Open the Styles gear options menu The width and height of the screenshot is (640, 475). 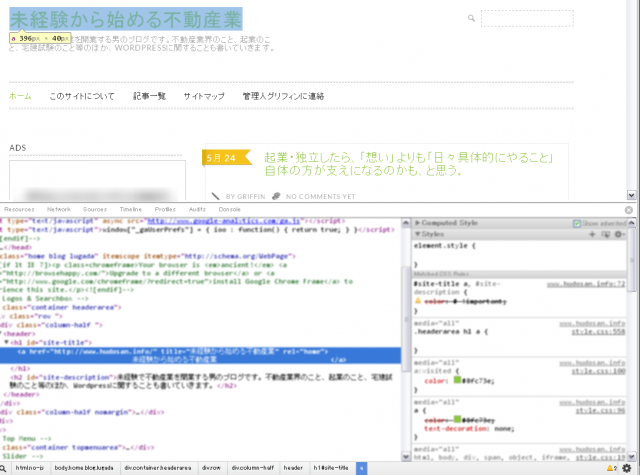619,234
